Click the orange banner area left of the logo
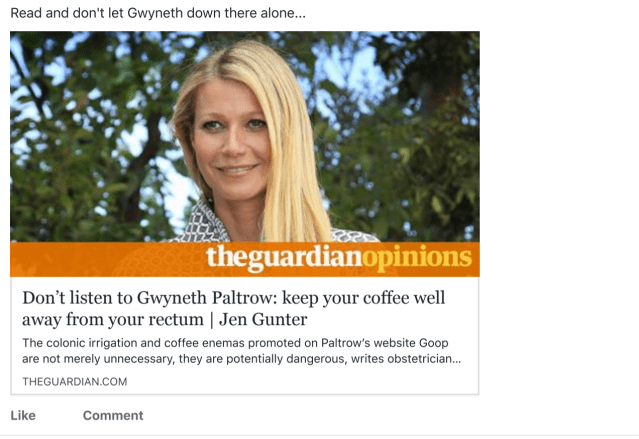This screenshot has width=639, height=439. pyautogui.click(x=106, y=259)
